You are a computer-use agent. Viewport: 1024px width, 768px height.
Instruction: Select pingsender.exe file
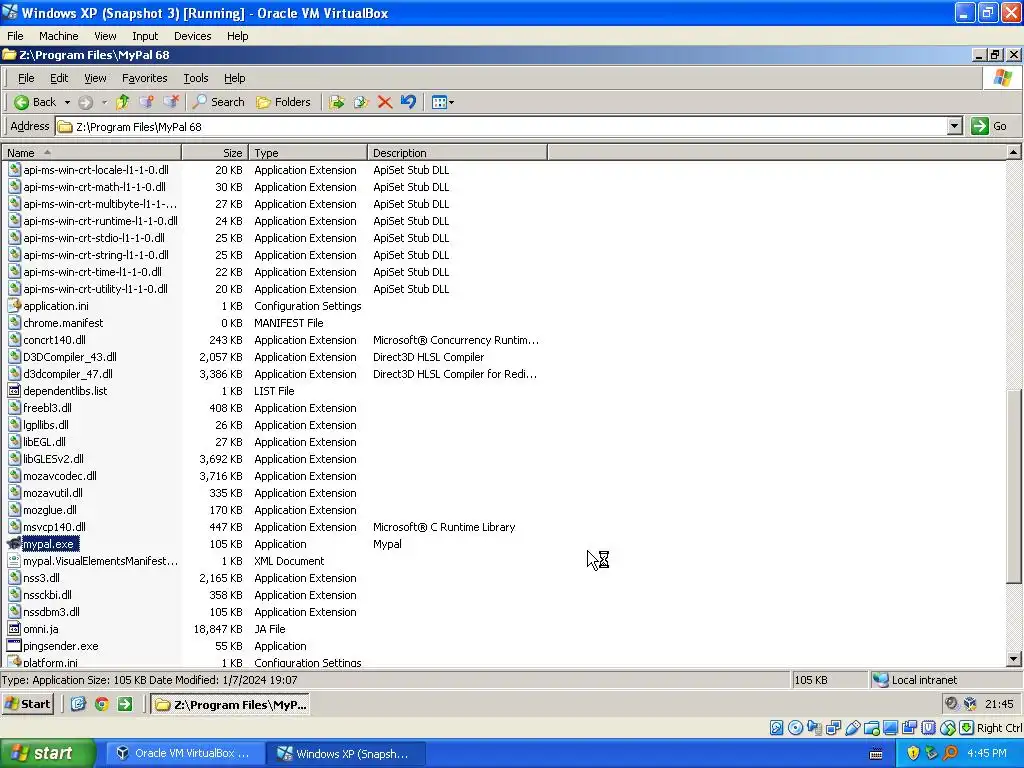(x=61, y=646)
